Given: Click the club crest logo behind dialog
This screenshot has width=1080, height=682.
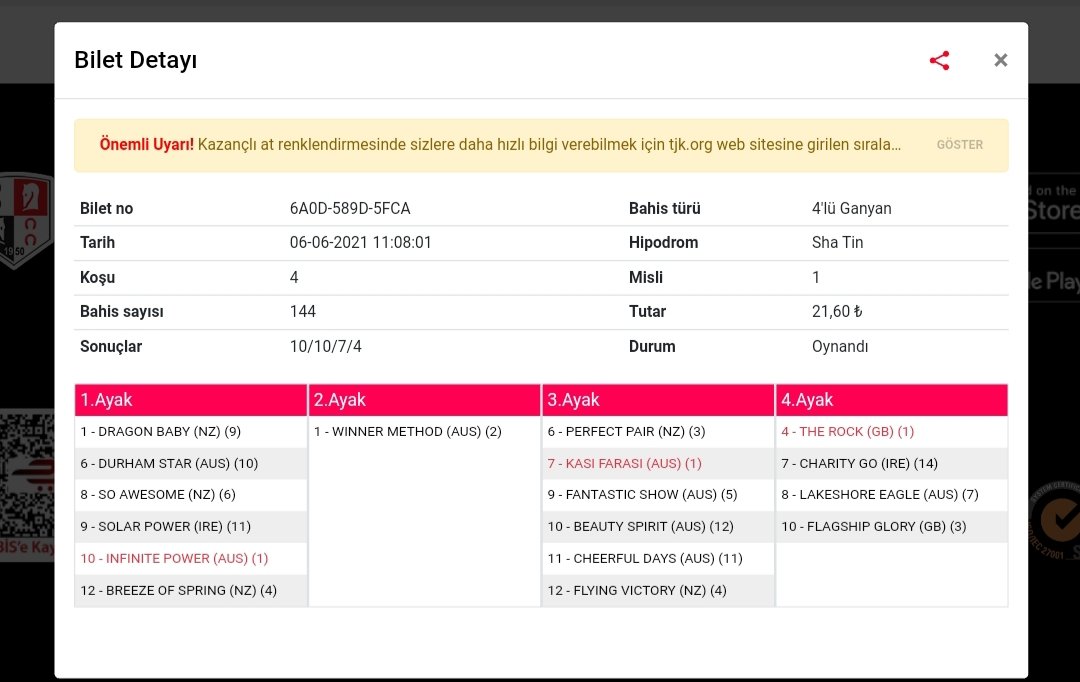Looking at the screenshot, I should coord(26,219).
